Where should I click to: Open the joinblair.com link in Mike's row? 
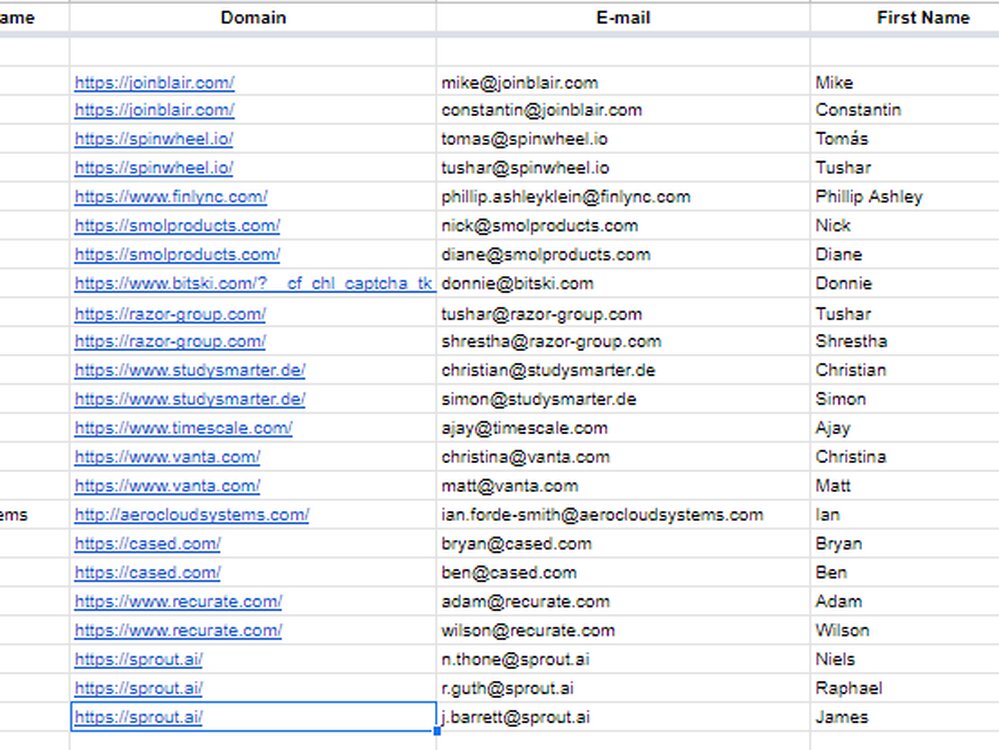point(154,83)
